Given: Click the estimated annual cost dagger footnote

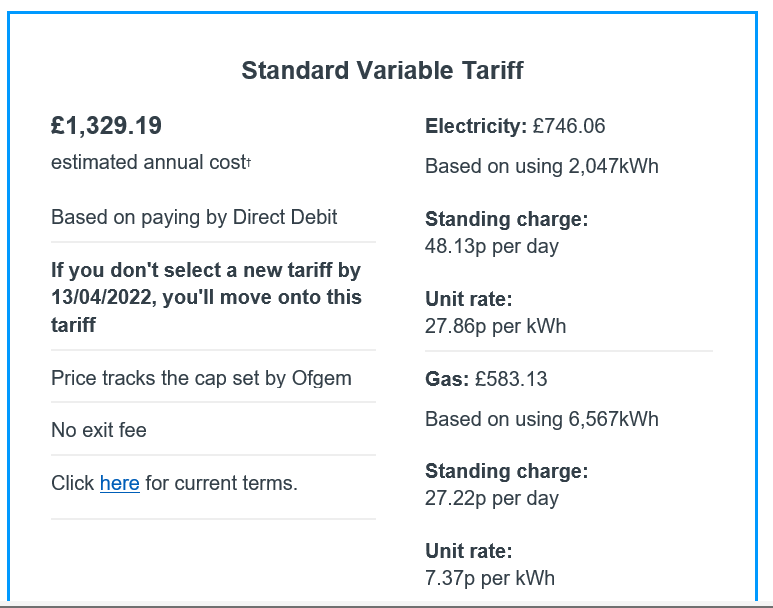Looking at the screenshot, I should click(x=249, y=161).
